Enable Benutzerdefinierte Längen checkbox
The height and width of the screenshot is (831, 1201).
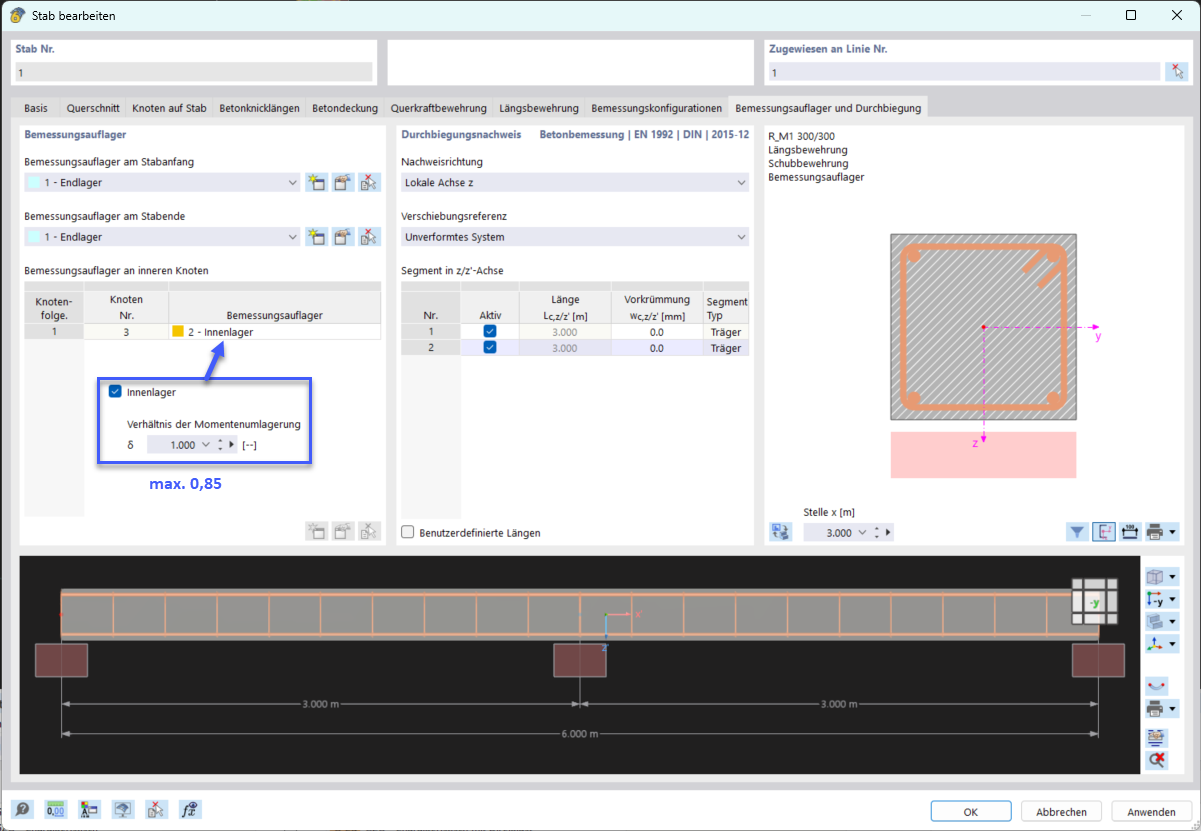tap(408, 533)
